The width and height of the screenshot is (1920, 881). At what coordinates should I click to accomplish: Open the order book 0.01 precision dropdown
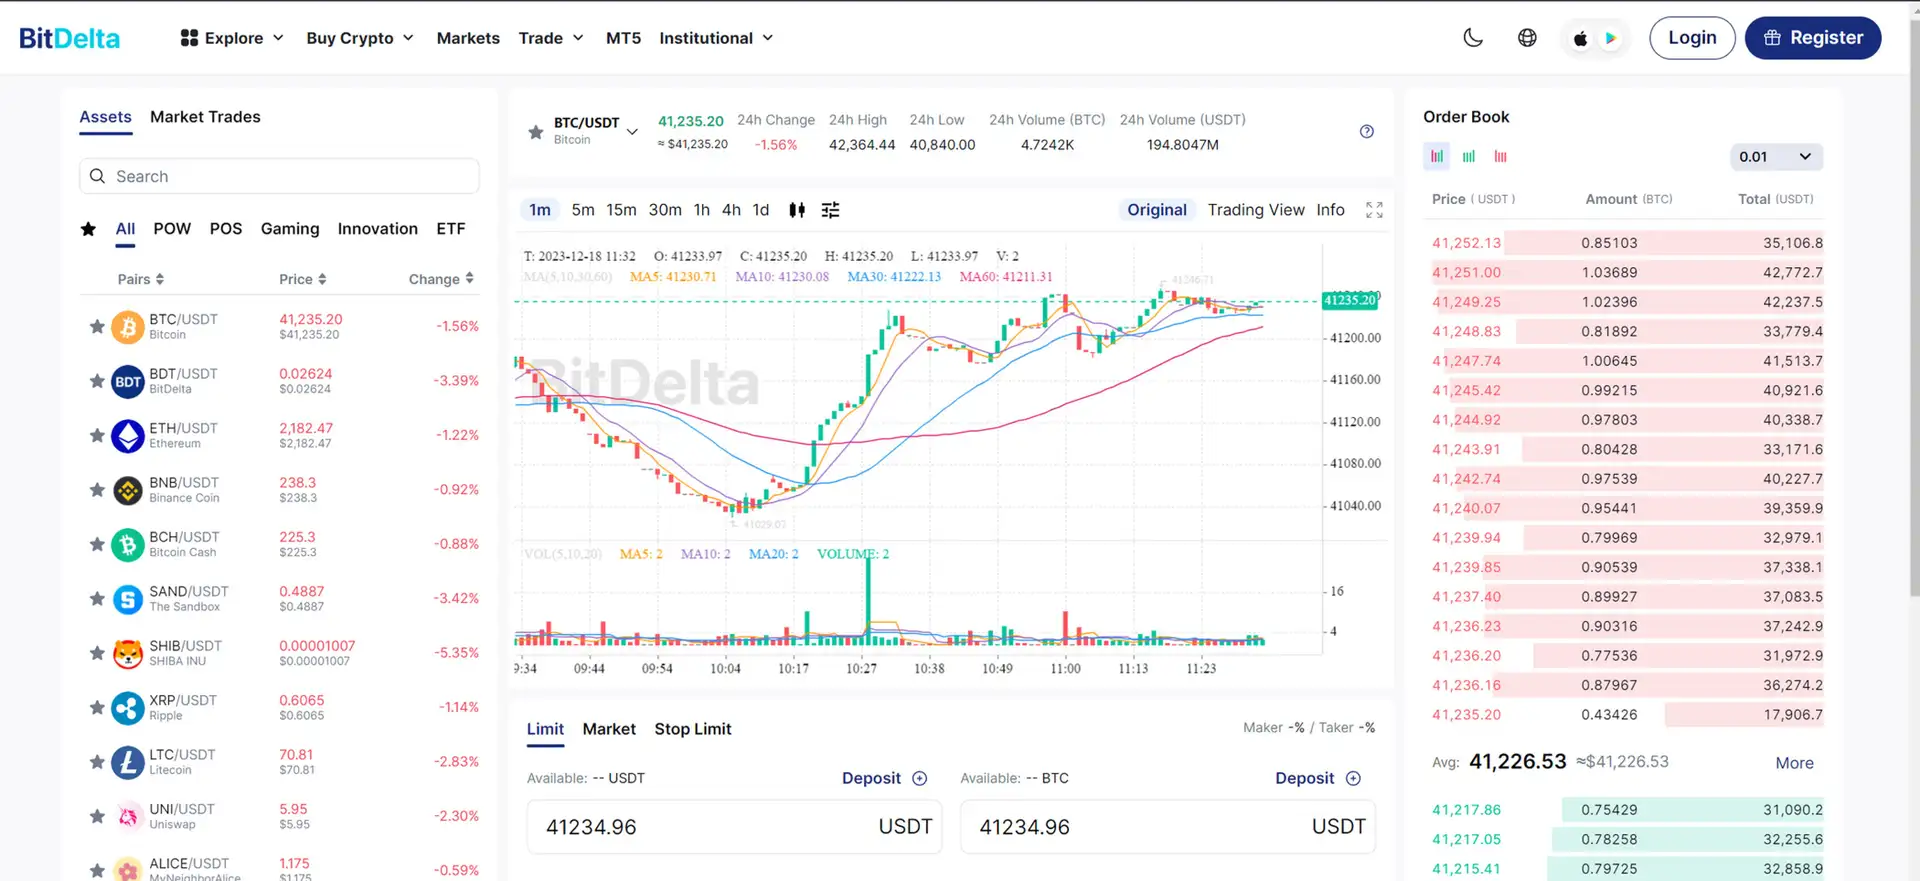(x=1776, y=157)
